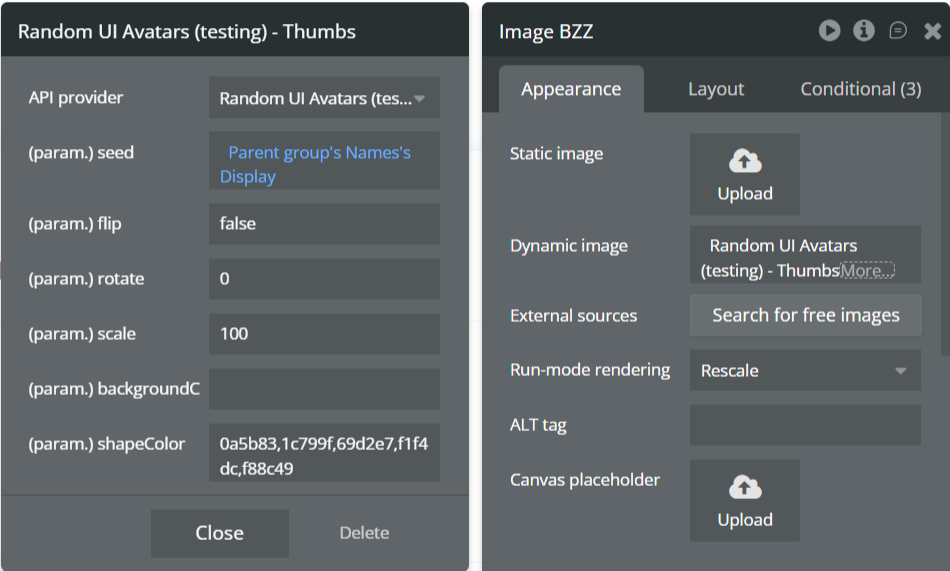Click the shapeColor hex values field
The height and width of the screenshot is (571, 950).
tap(324, 454)
